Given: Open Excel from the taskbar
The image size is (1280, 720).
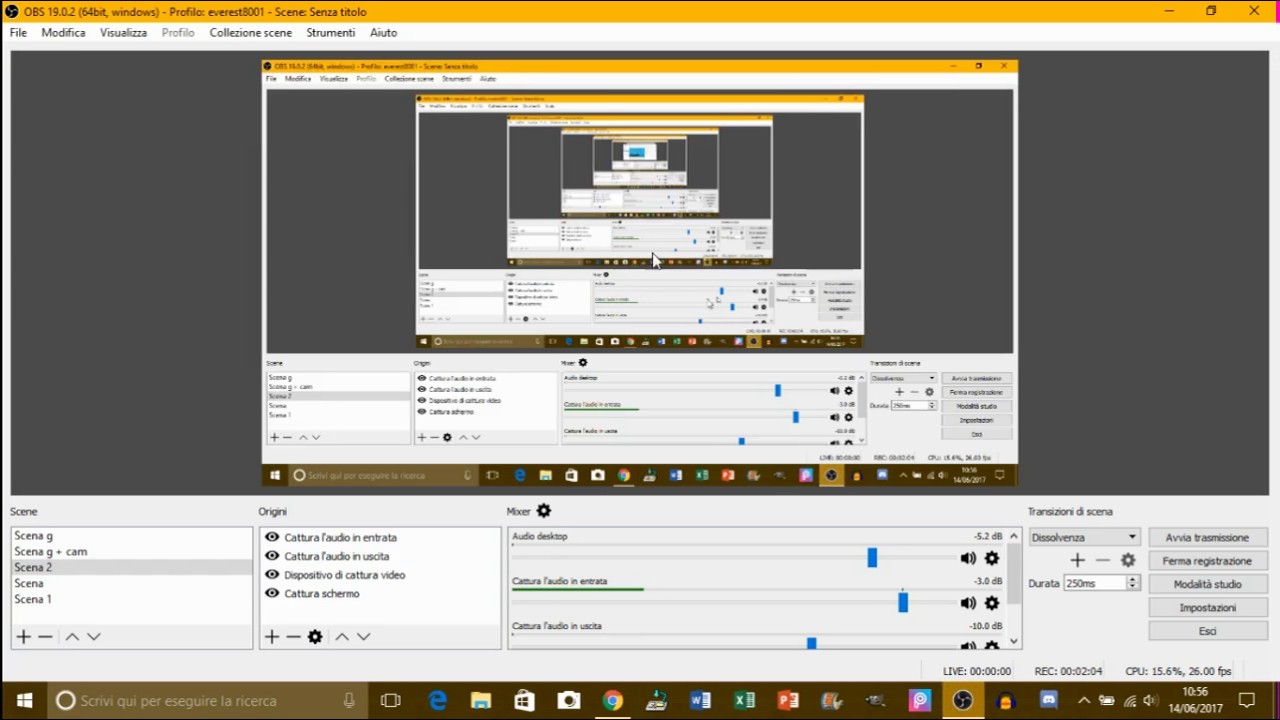Looking at the screenshot, I should click(744, 701).
